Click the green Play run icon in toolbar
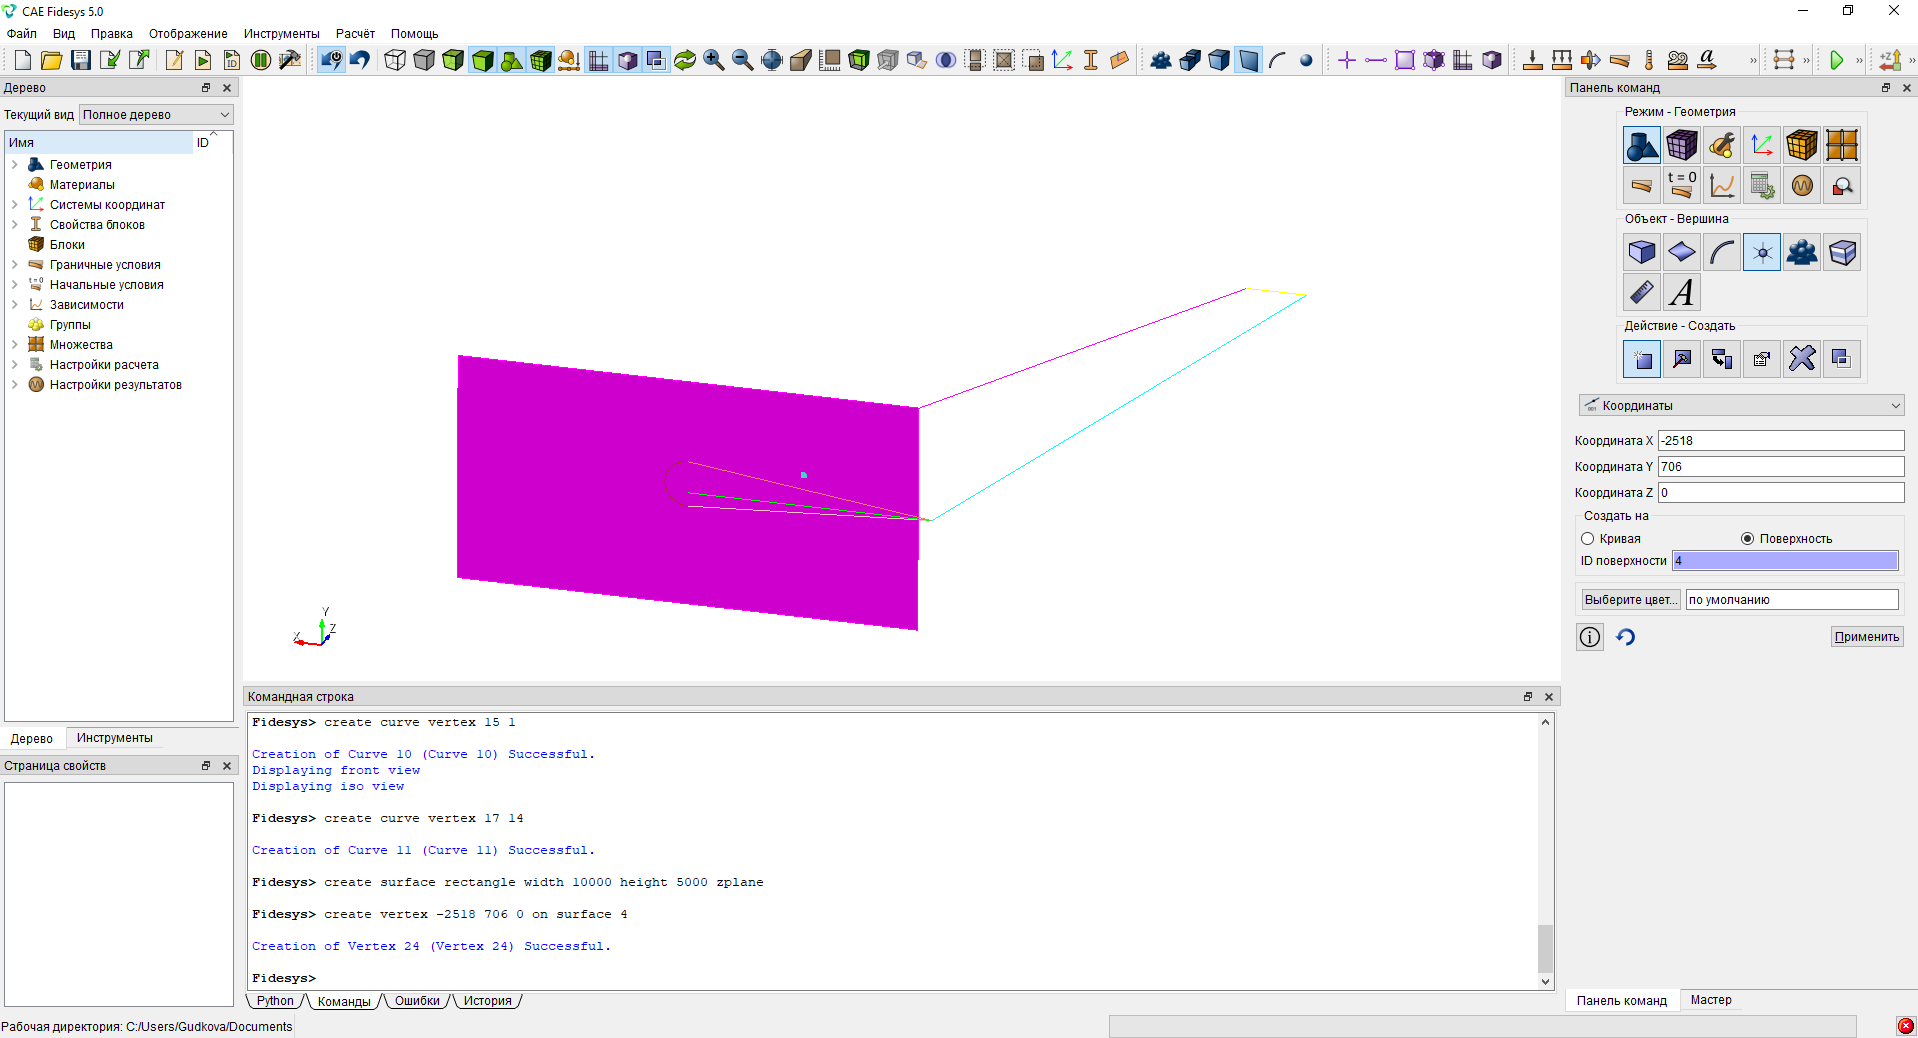1918x1038 pixels. pyautogui.click(x=1837, y=60)
